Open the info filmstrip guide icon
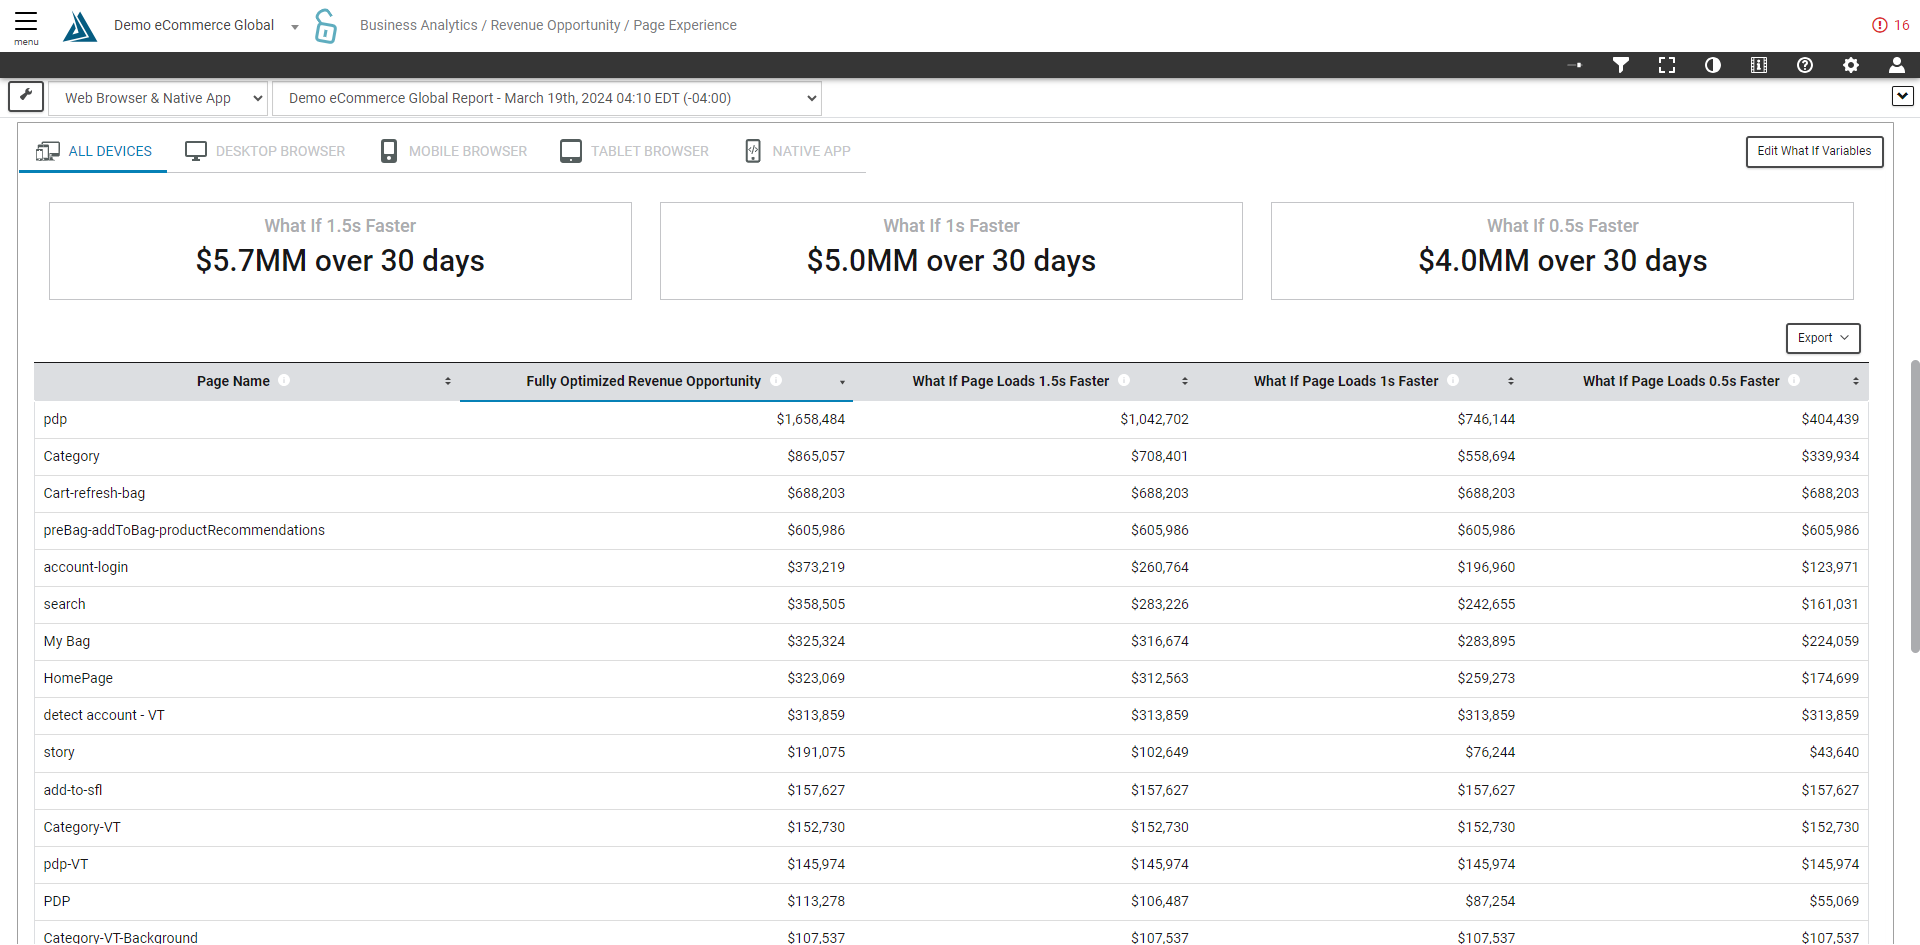Viewport: 1920px width, 945px height. click(x=1759, y=65)
